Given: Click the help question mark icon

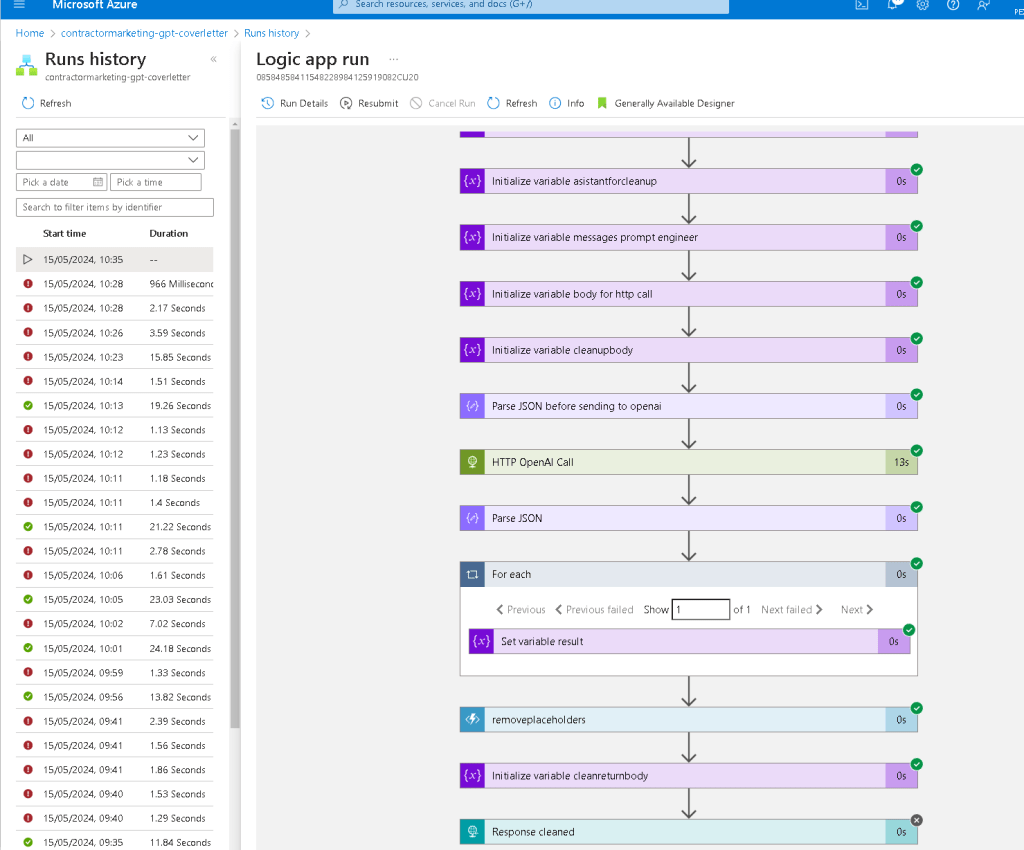Looking at the screenshot, I should (953, 5).
